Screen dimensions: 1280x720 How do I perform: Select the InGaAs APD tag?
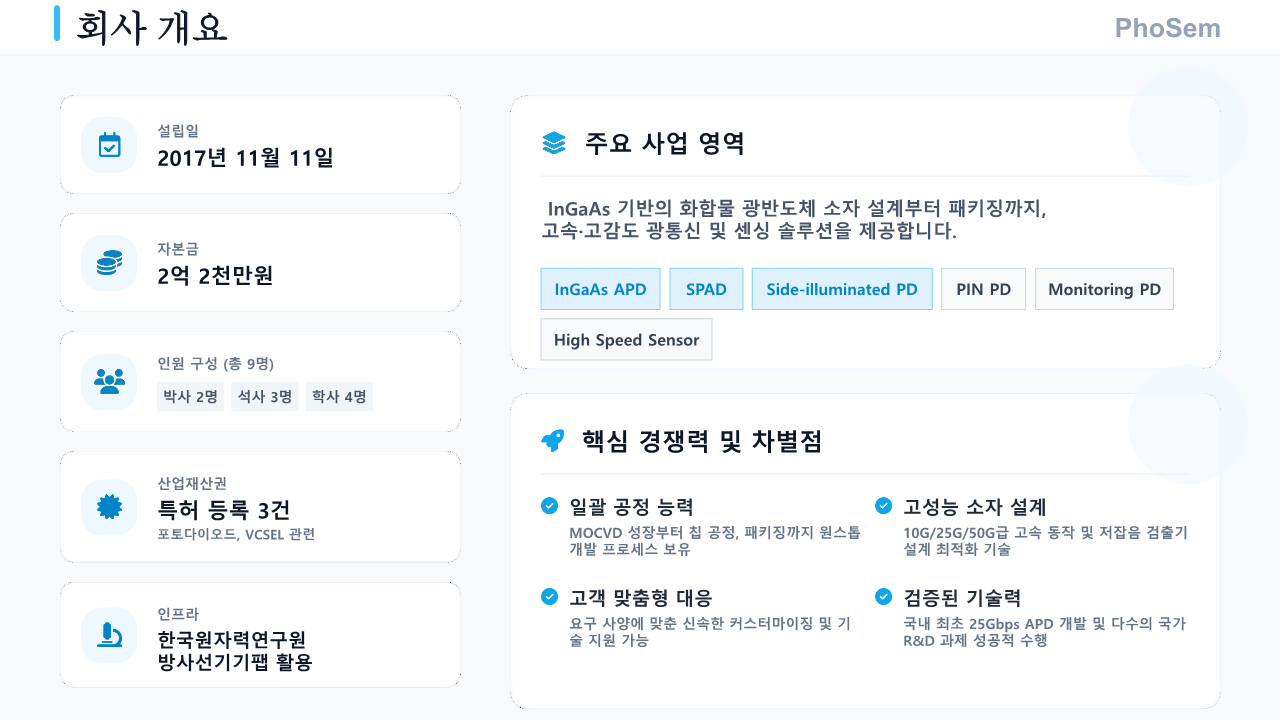pyautogui.click(x=600, y=289)
